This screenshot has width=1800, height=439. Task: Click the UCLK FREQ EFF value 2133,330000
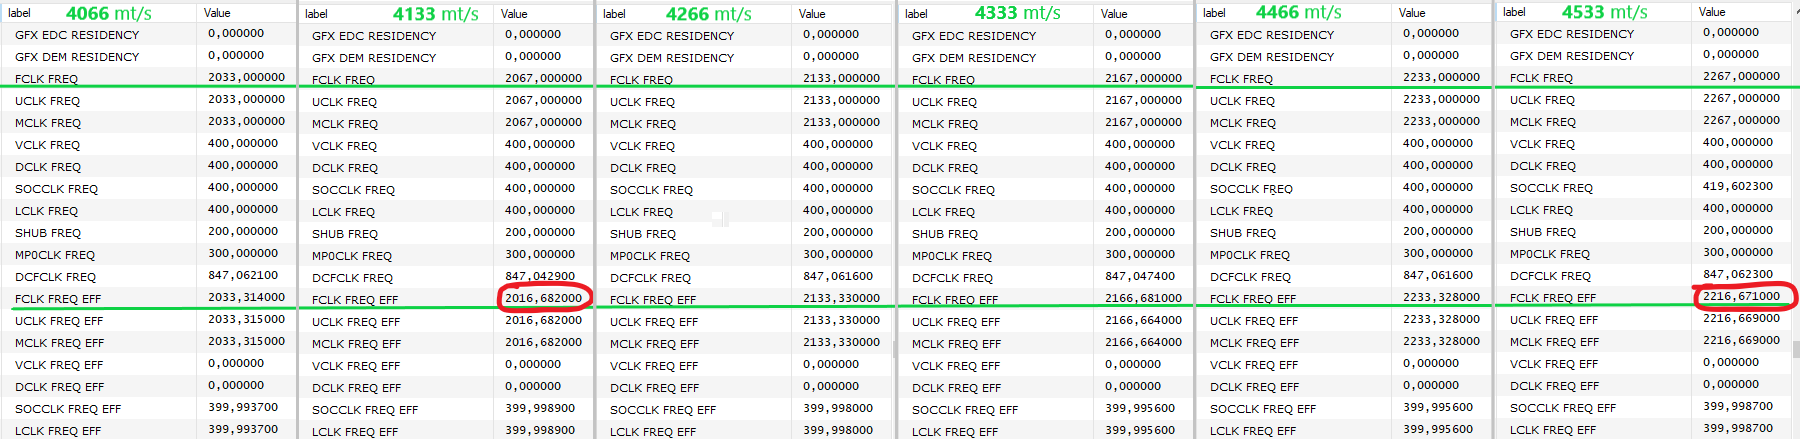pyautogui.click(x=841, y=320)
